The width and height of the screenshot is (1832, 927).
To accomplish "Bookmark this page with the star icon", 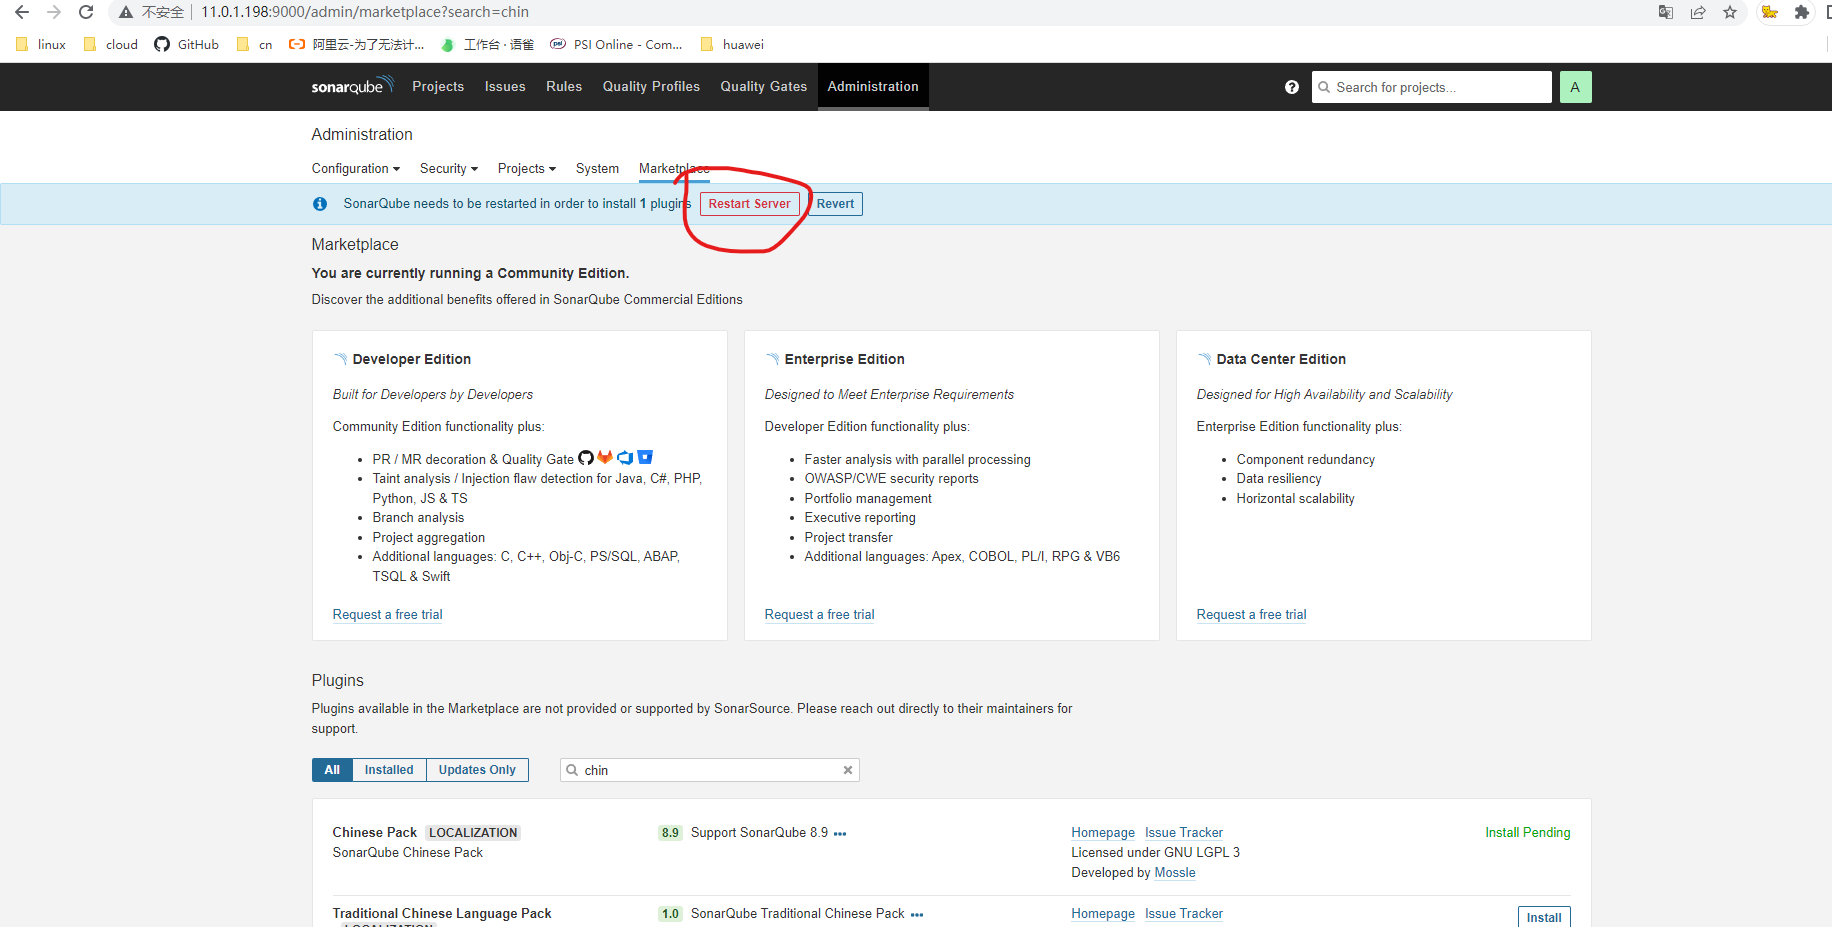I will (1730, 12).
